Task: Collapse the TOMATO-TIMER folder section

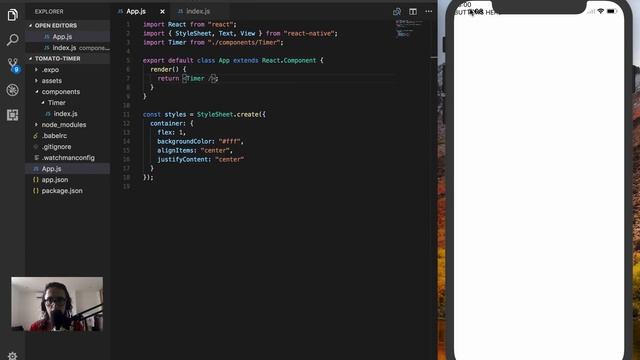Action: pos(68,58)
